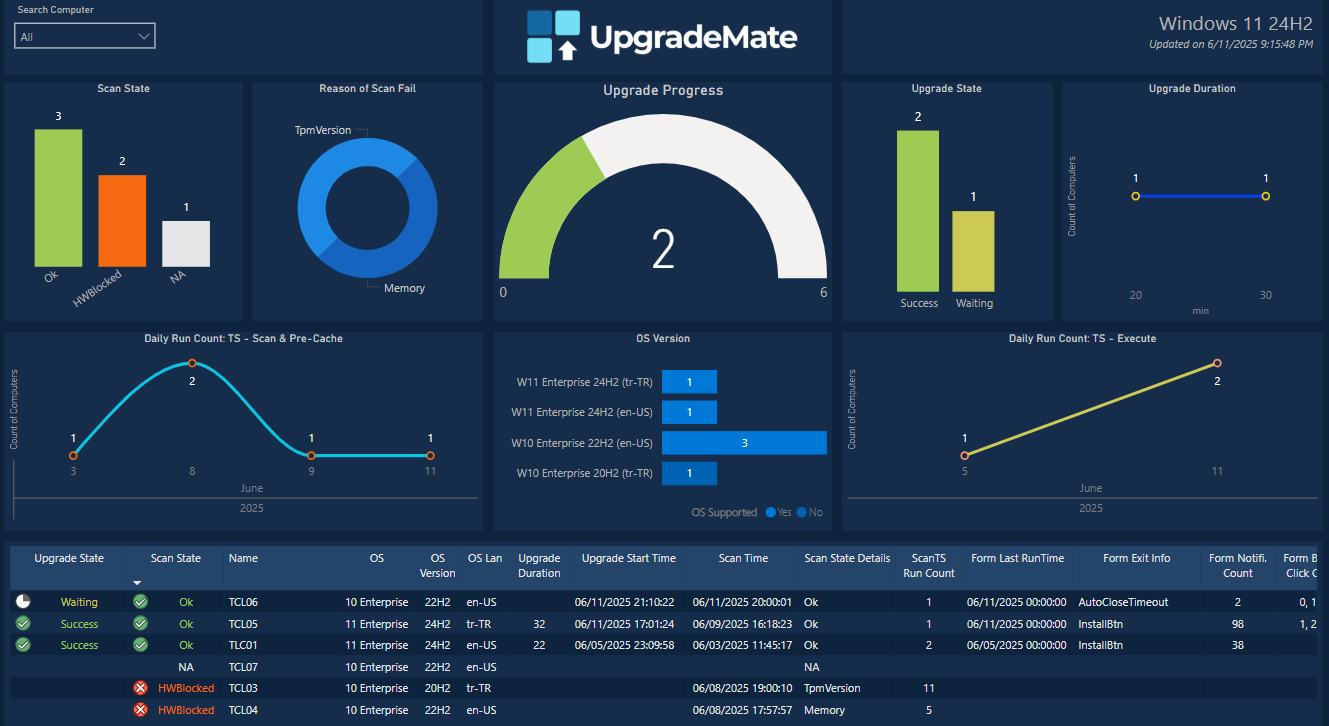Select the Upgrade Duration column header

point(539,565)
